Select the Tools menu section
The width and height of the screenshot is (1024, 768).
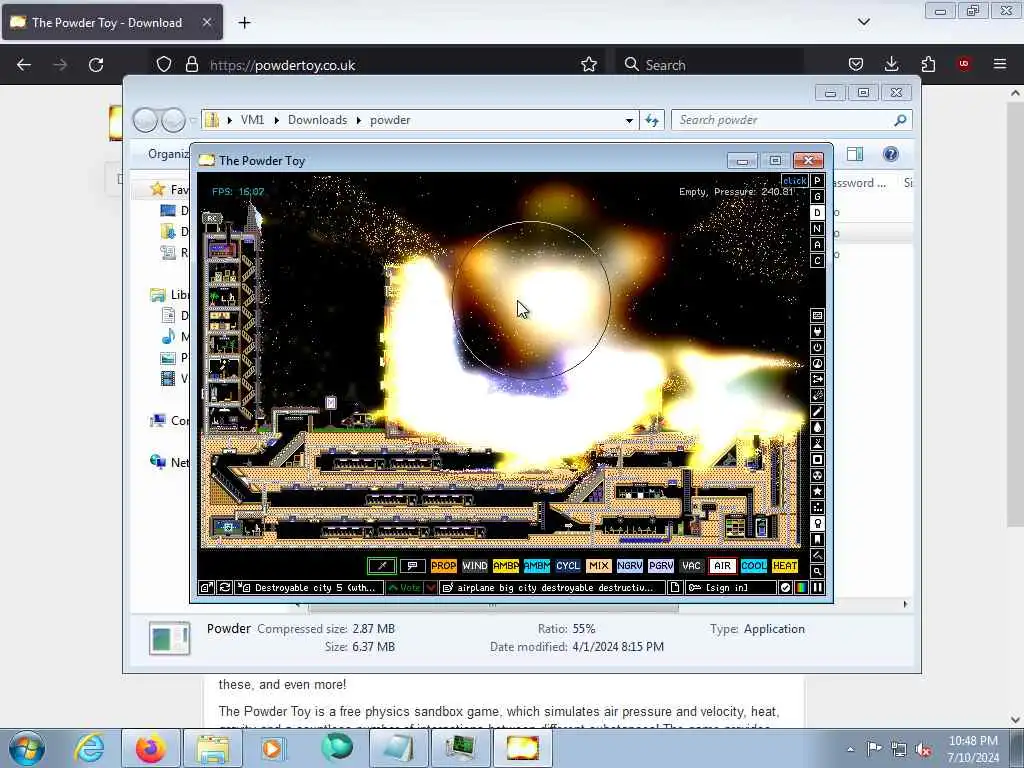[x=817, y=524]
